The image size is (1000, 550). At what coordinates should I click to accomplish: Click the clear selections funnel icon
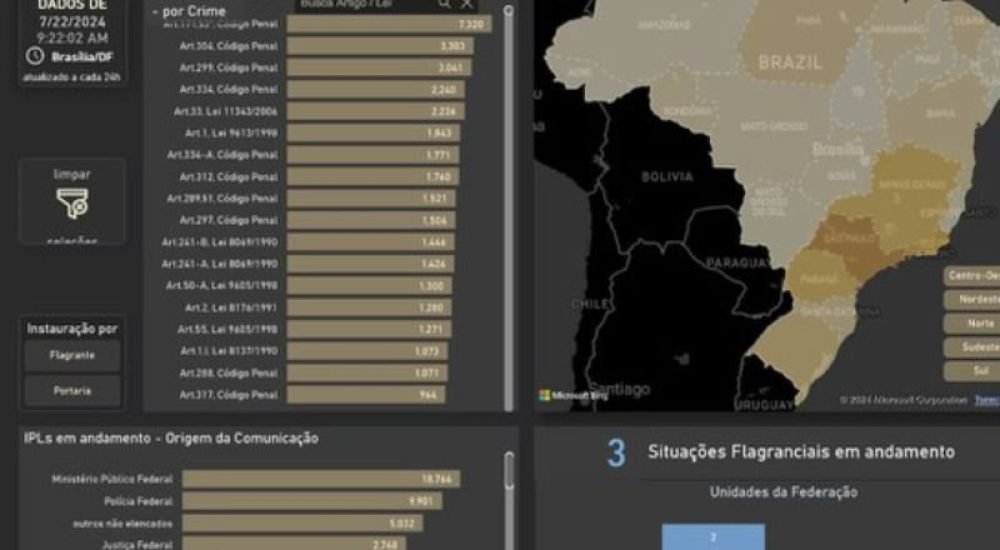click(72, 203)
